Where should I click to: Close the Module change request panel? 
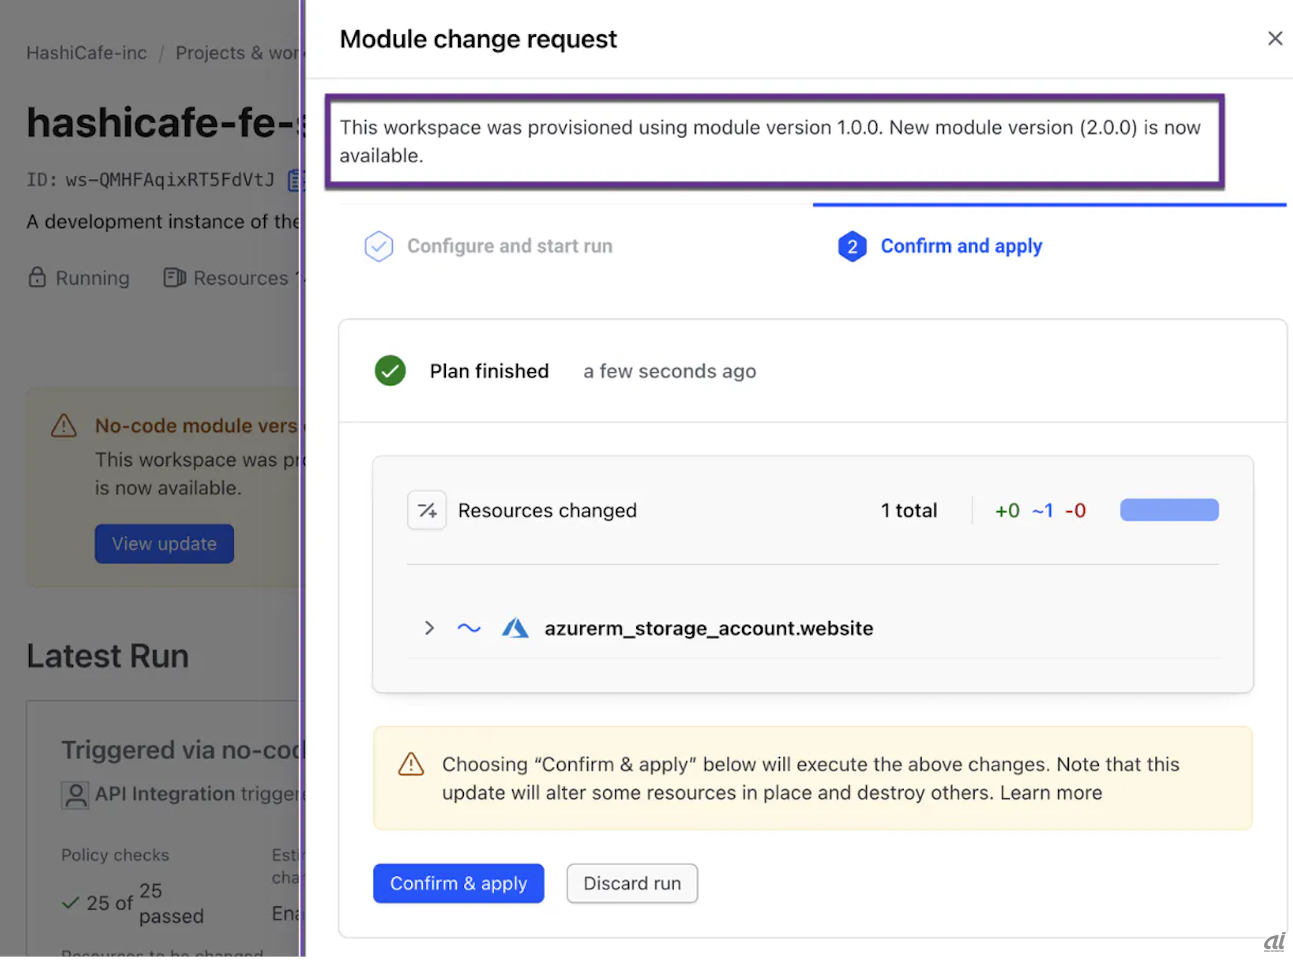pyautogui.click(x=1275, y=38)
